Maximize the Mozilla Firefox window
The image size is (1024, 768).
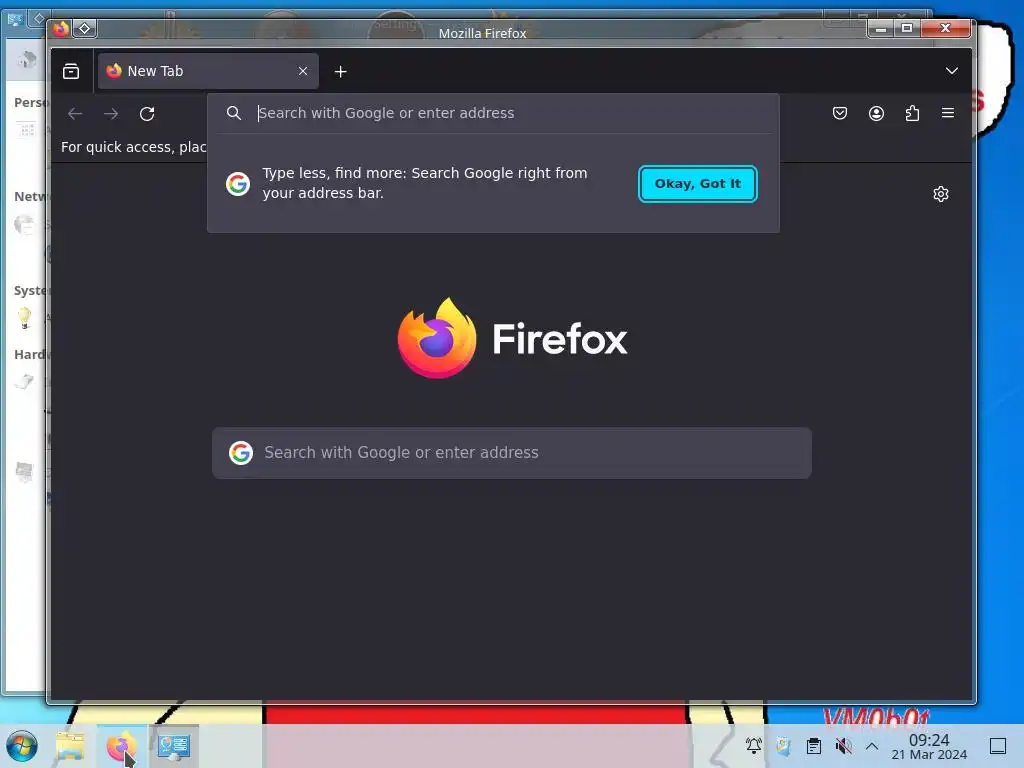pos(906,28)
